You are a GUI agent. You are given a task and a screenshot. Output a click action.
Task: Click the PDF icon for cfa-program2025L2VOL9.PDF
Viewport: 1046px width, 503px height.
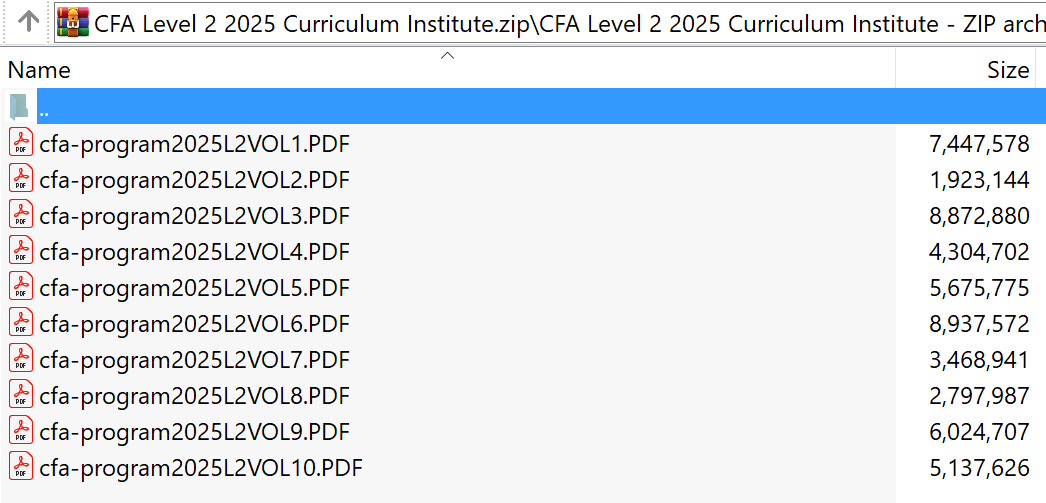(x=21, y=431)
